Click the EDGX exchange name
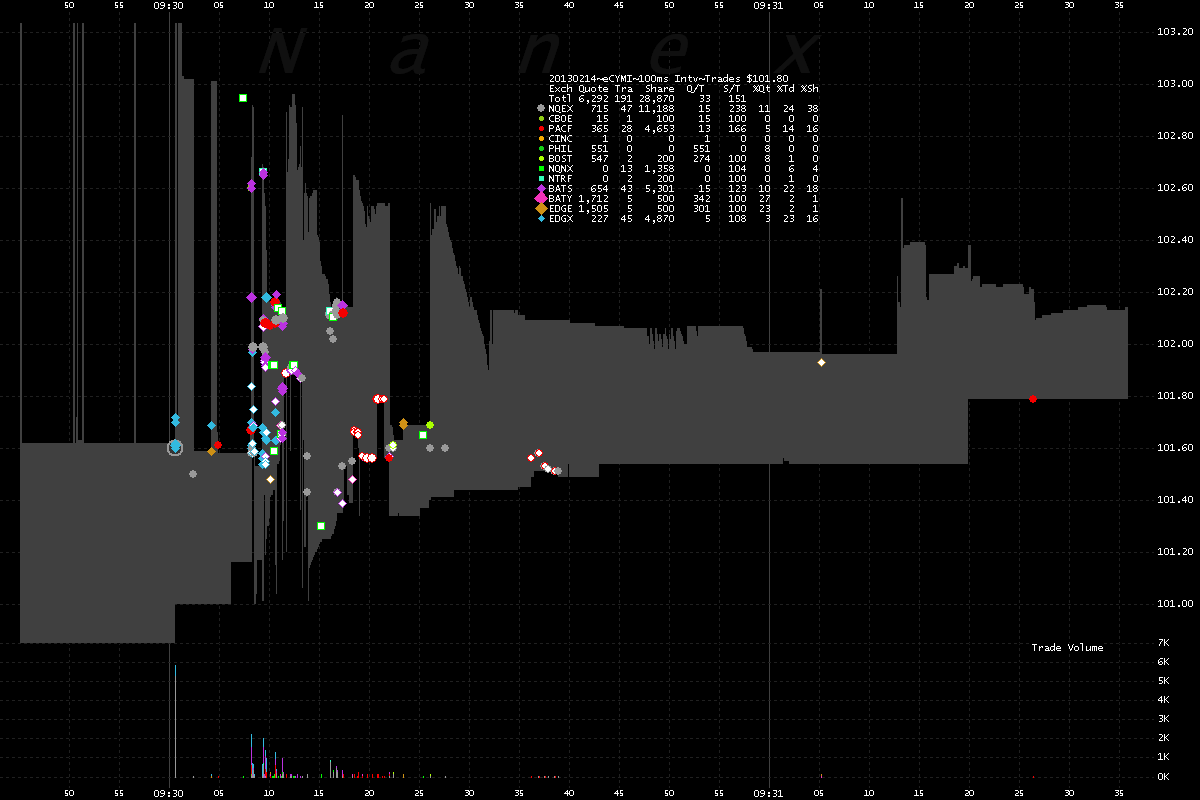This screenshot has height=800, width=1200. click(561, 218)
